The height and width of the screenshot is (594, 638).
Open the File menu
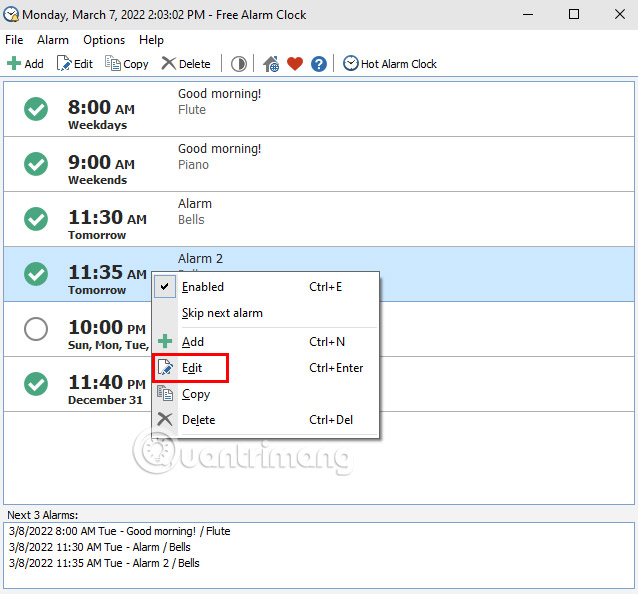pos(14,40)
